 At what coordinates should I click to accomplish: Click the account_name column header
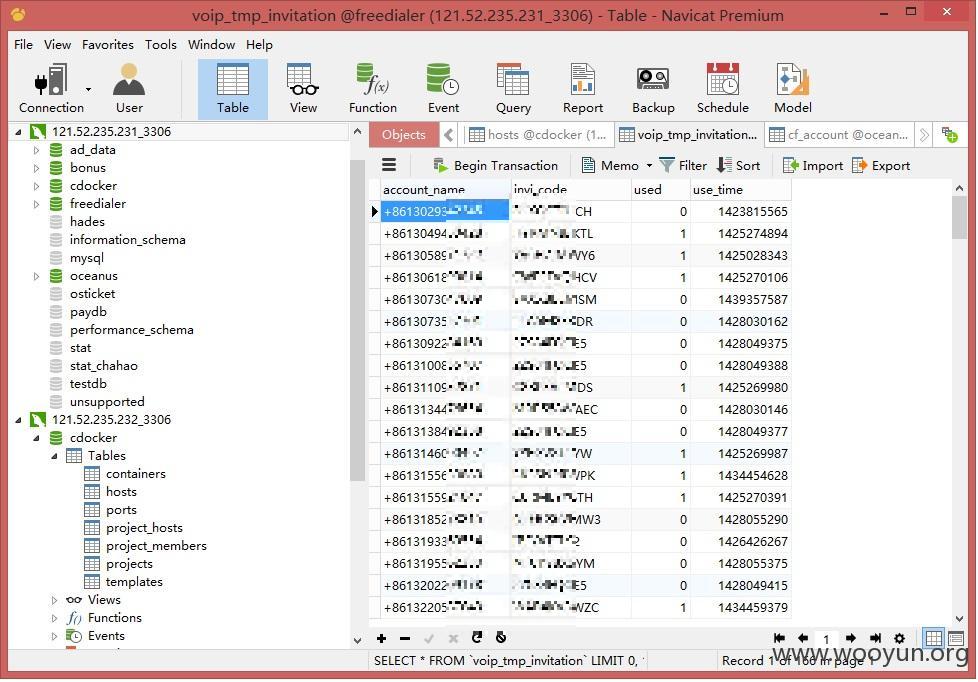[445, 189]
